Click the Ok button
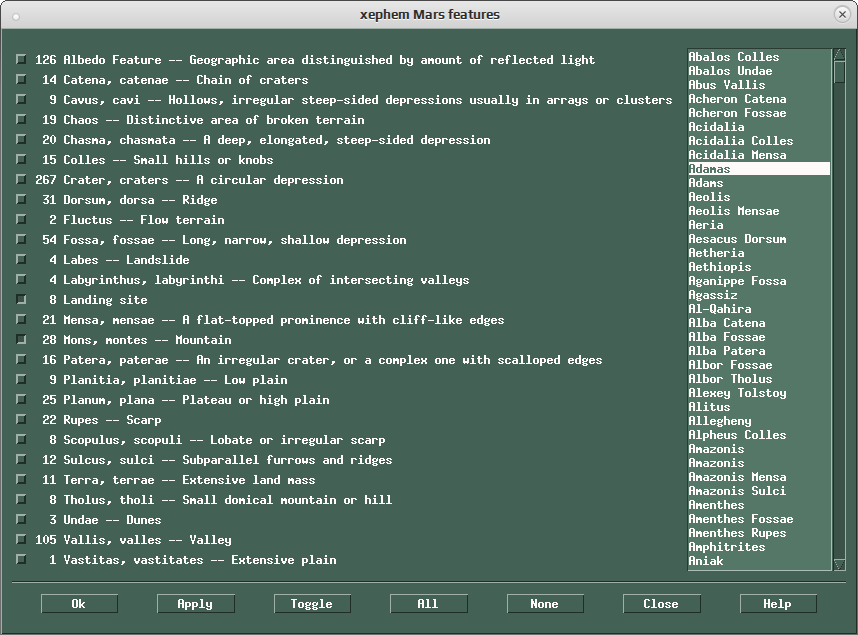This screenshot has height=635, width=858. (79, 604)
